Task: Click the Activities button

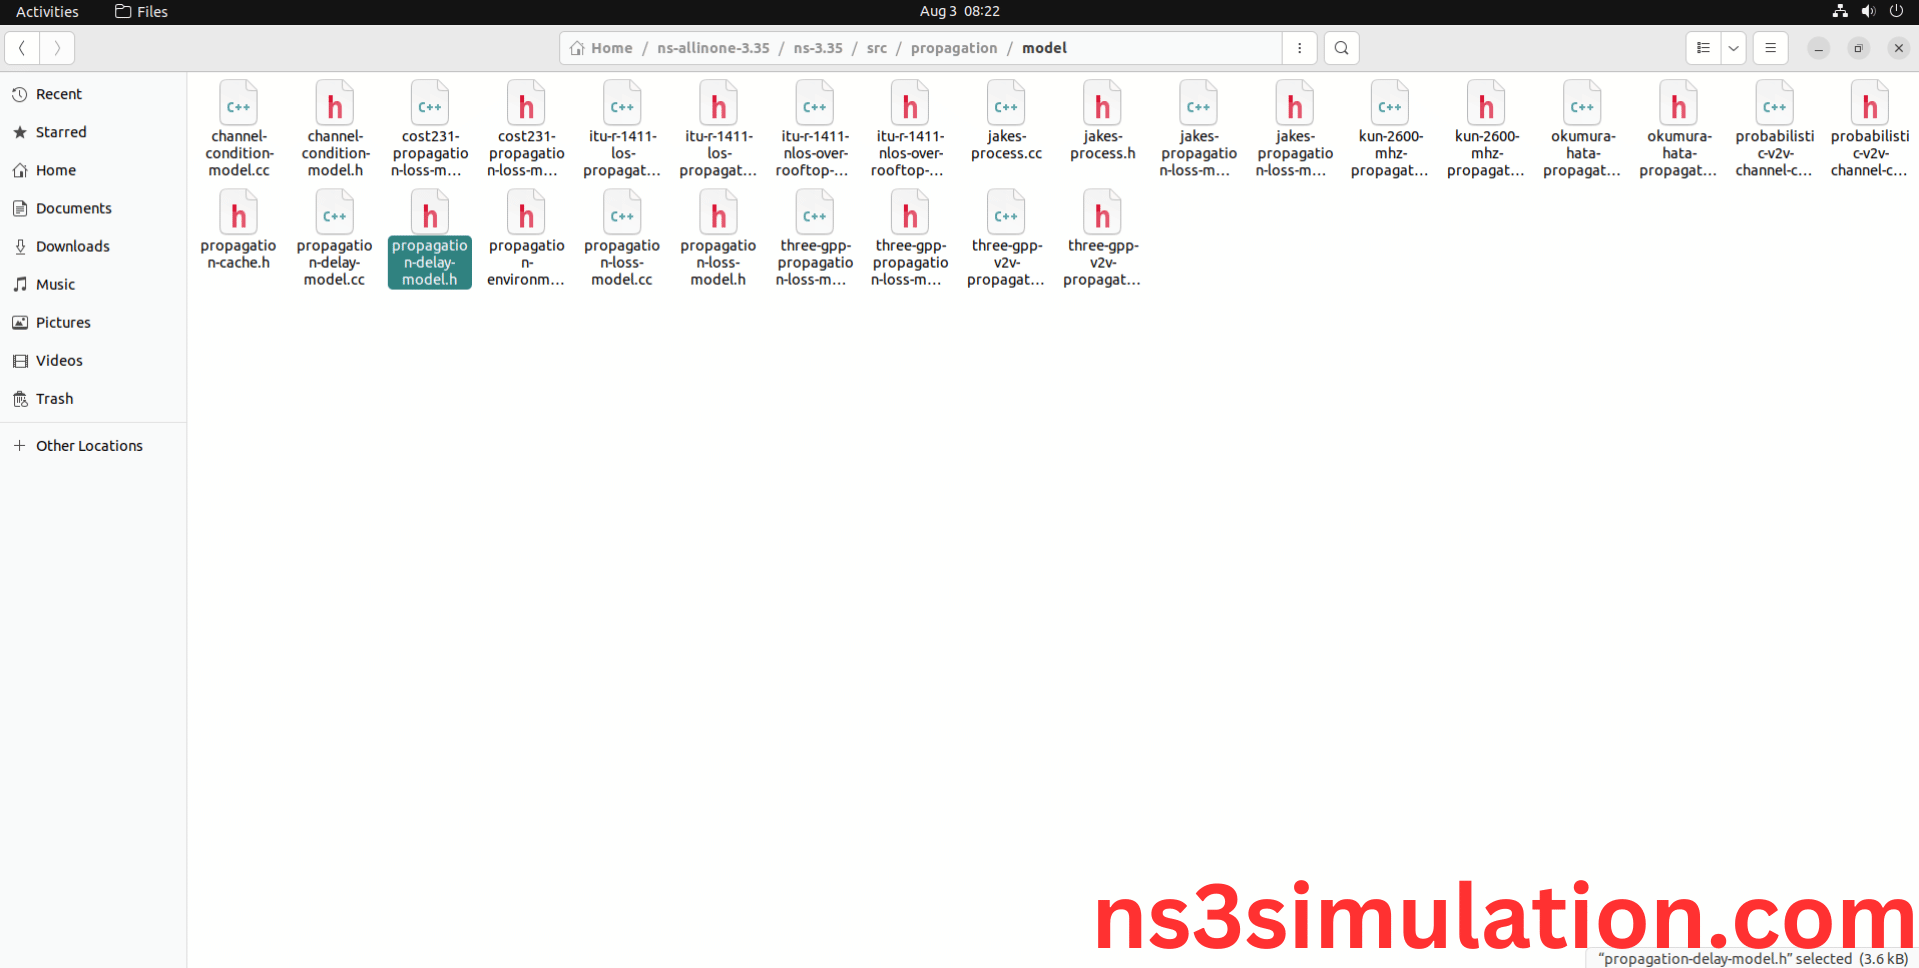Action: pyautogui.click(x=47, y=11)
